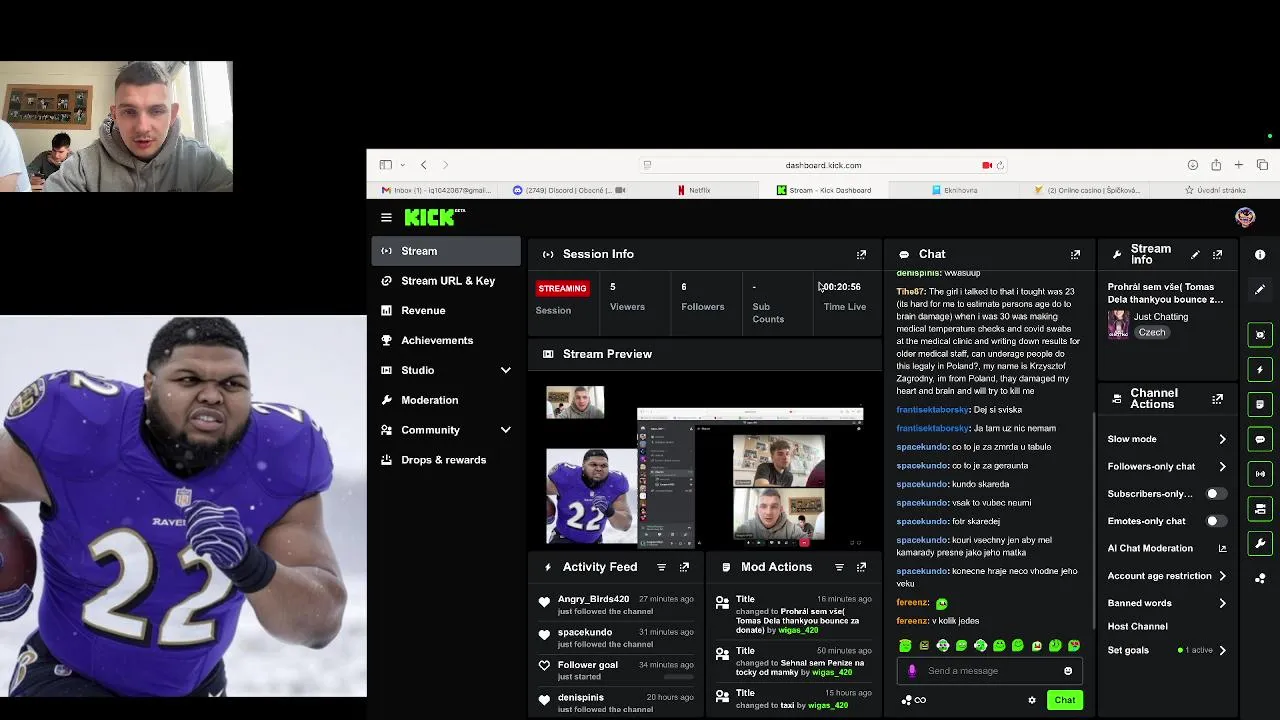
Task: Switch to Netflix browser tab
Action: tap(695, 190)
